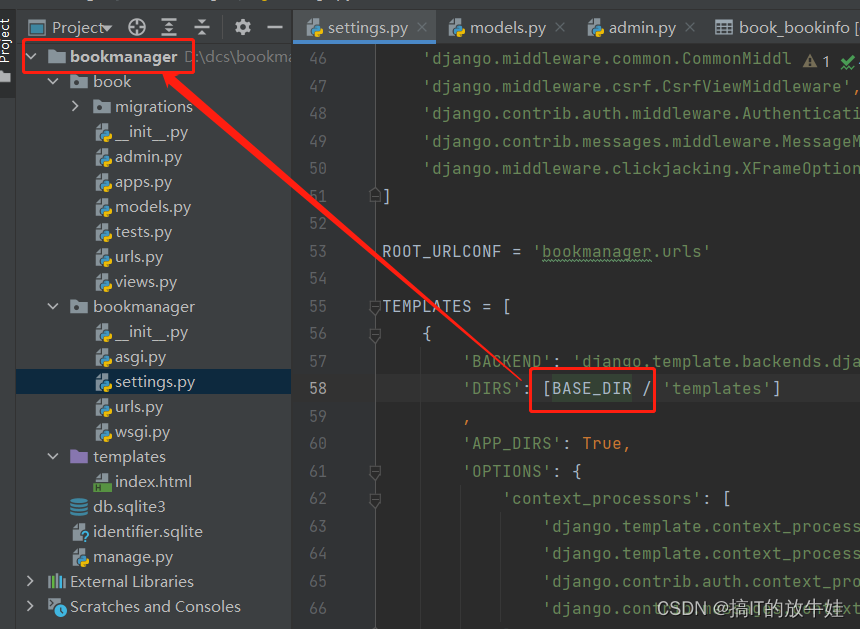Click the 'templates' string on line 58
Viewport: 860px width, 629px height.
coord(717,388)
